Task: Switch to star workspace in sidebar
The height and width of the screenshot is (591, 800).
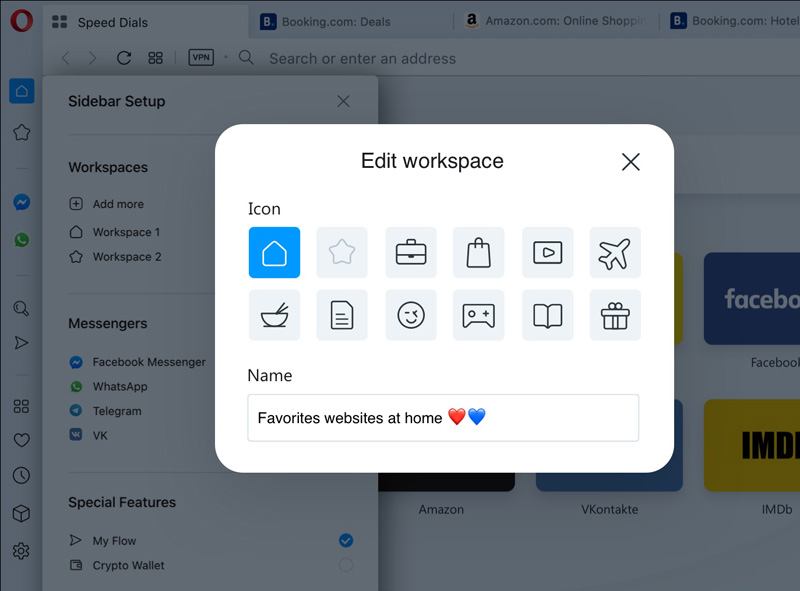Action: (x=21, y=132)
